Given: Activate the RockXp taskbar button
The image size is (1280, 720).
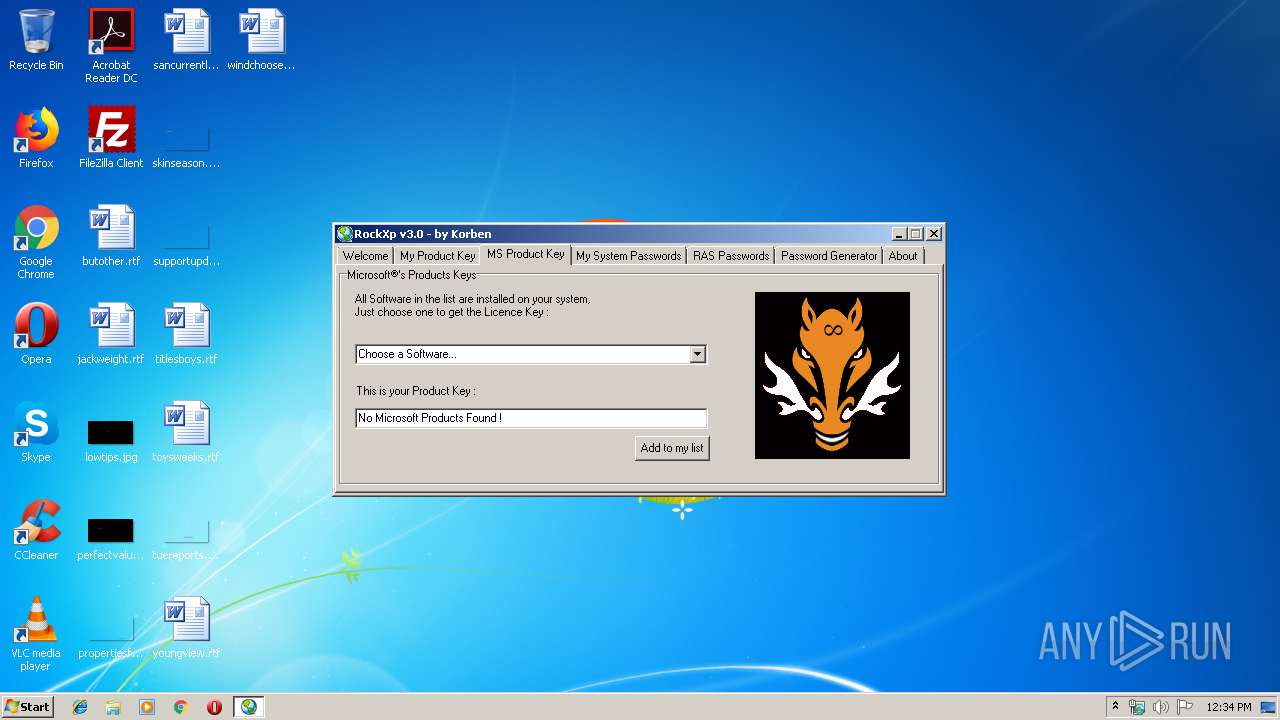Looking at the screenshot, I should tap(248, 707).
